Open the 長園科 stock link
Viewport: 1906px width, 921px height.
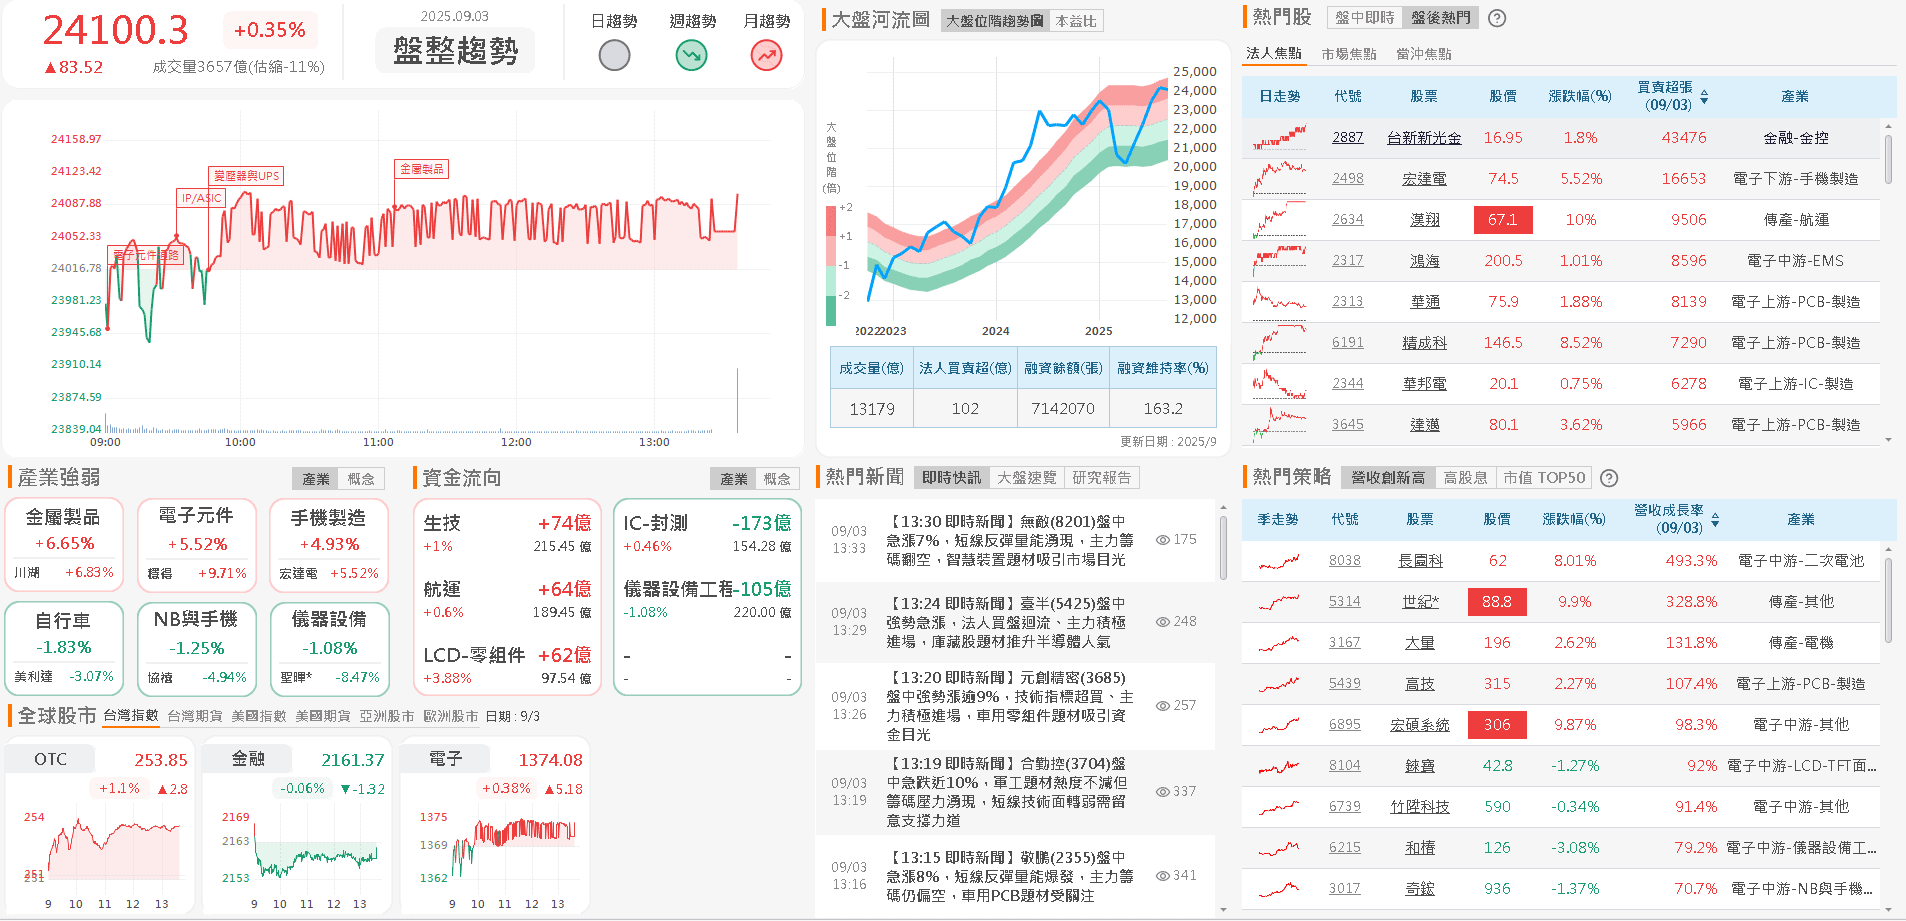[x=1420, y=561]
